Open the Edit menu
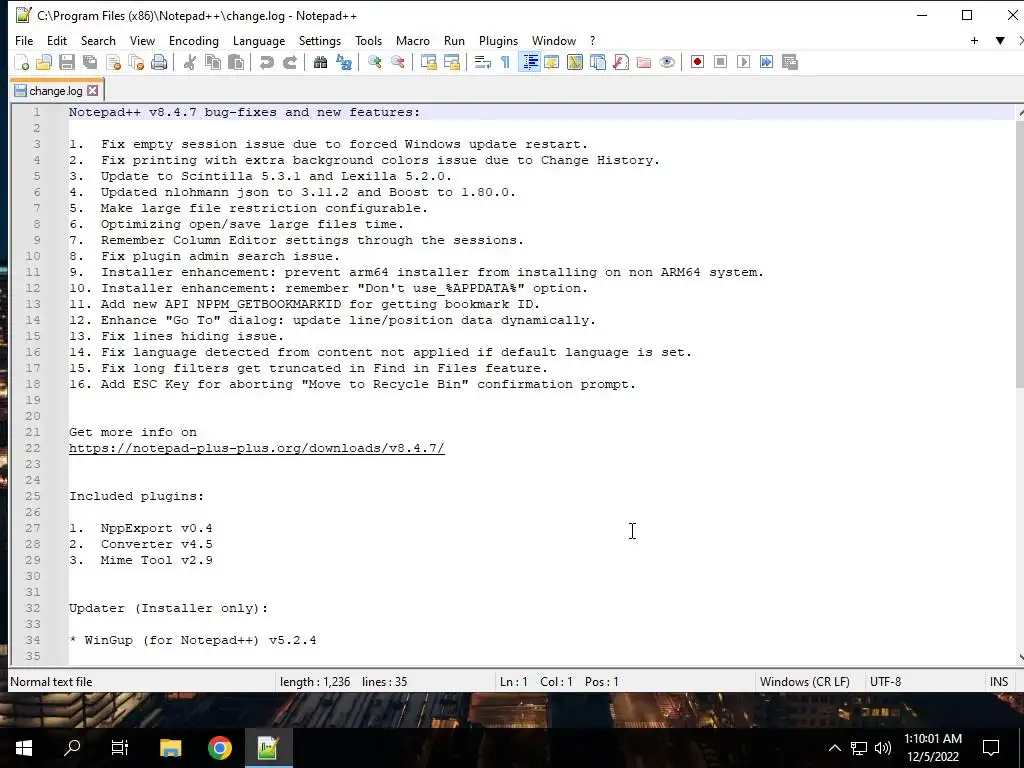This screenshot has height=768, width=1024. [57, 40]
